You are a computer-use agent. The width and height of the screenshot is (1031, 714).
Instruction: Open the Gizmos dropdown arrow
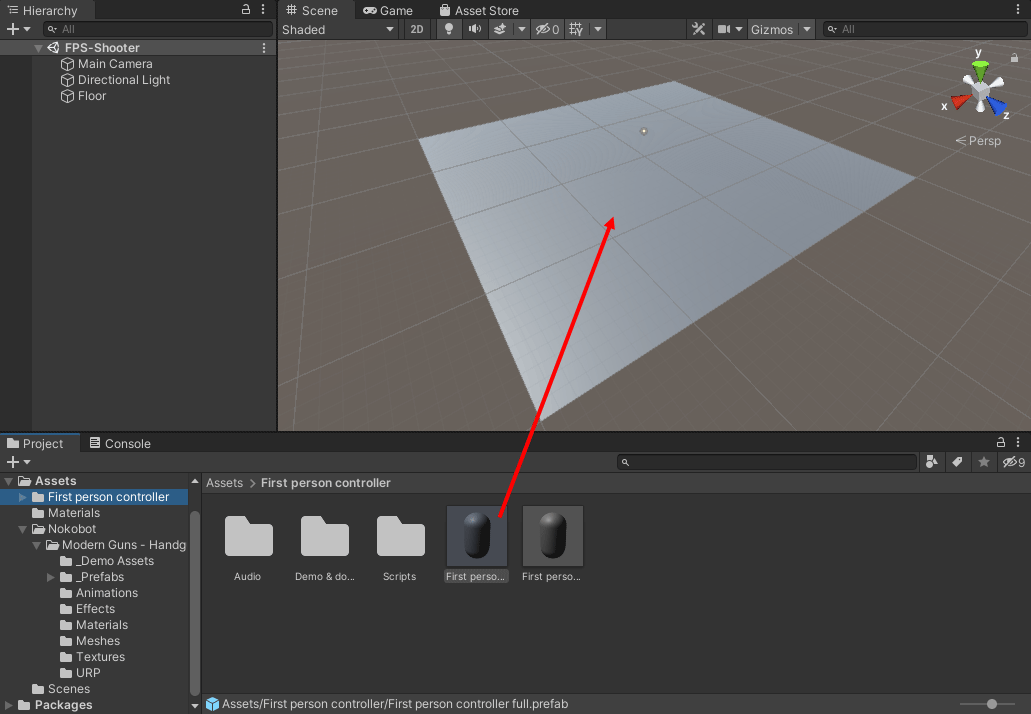tap(807, 29)
